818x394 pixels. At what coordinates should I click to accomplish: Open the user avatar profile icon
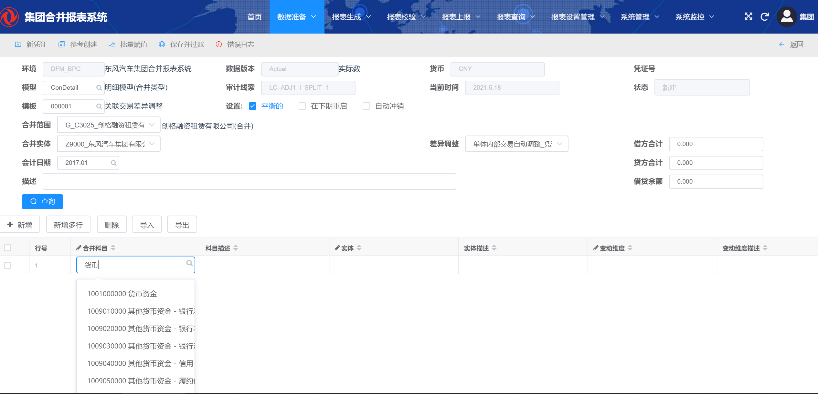pos(787,17)
